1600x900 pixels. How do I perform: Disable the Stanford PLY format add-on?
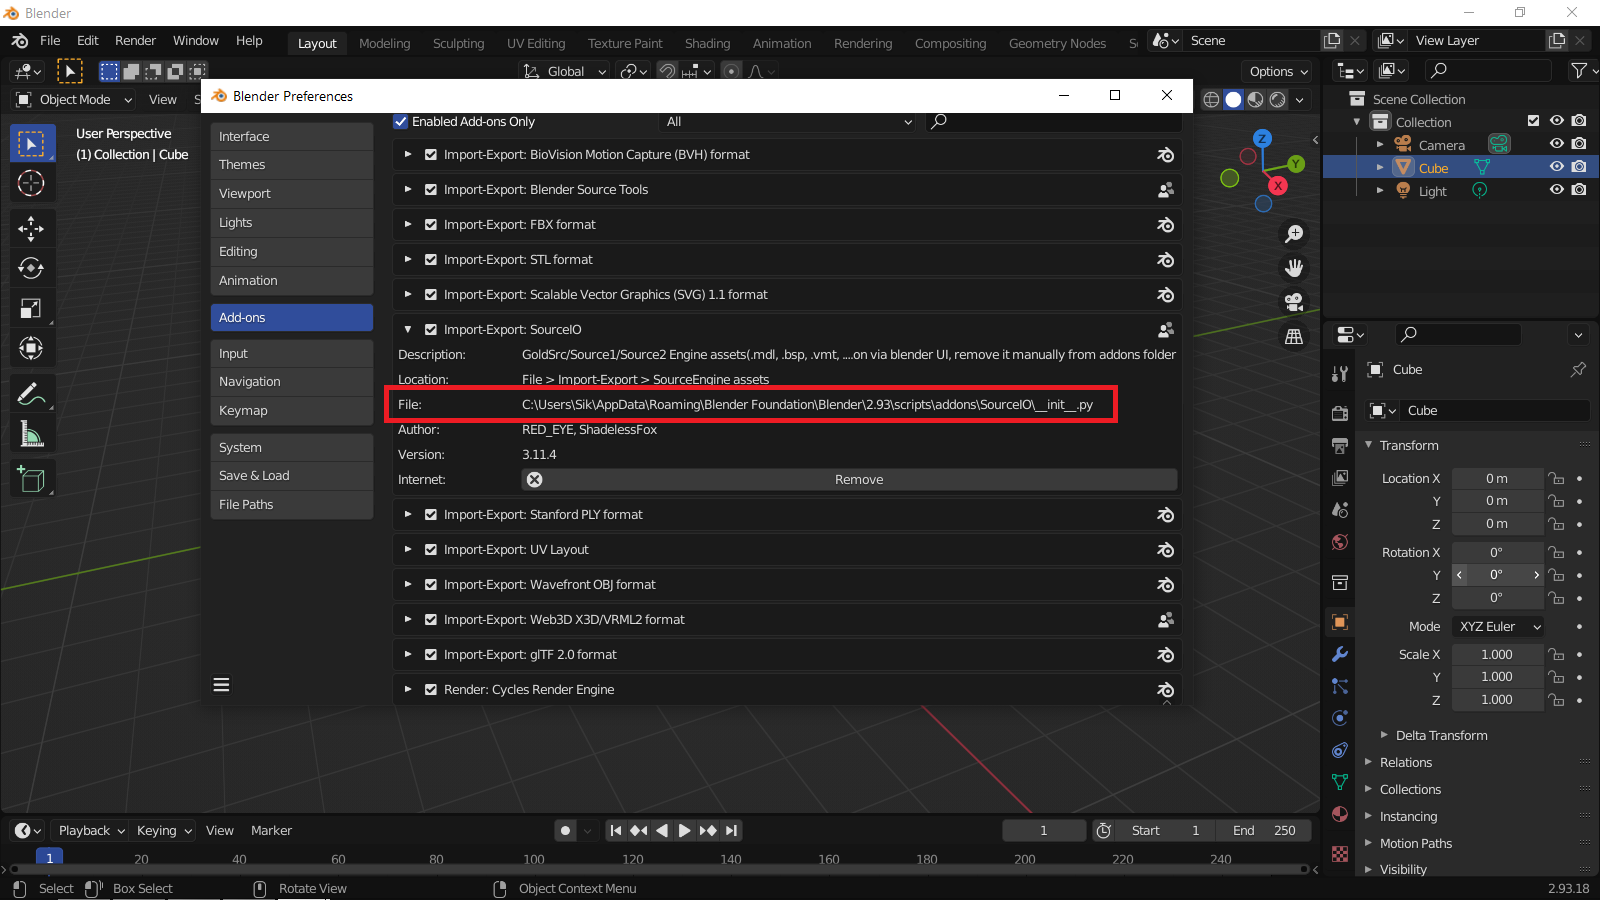coord(431,515)
